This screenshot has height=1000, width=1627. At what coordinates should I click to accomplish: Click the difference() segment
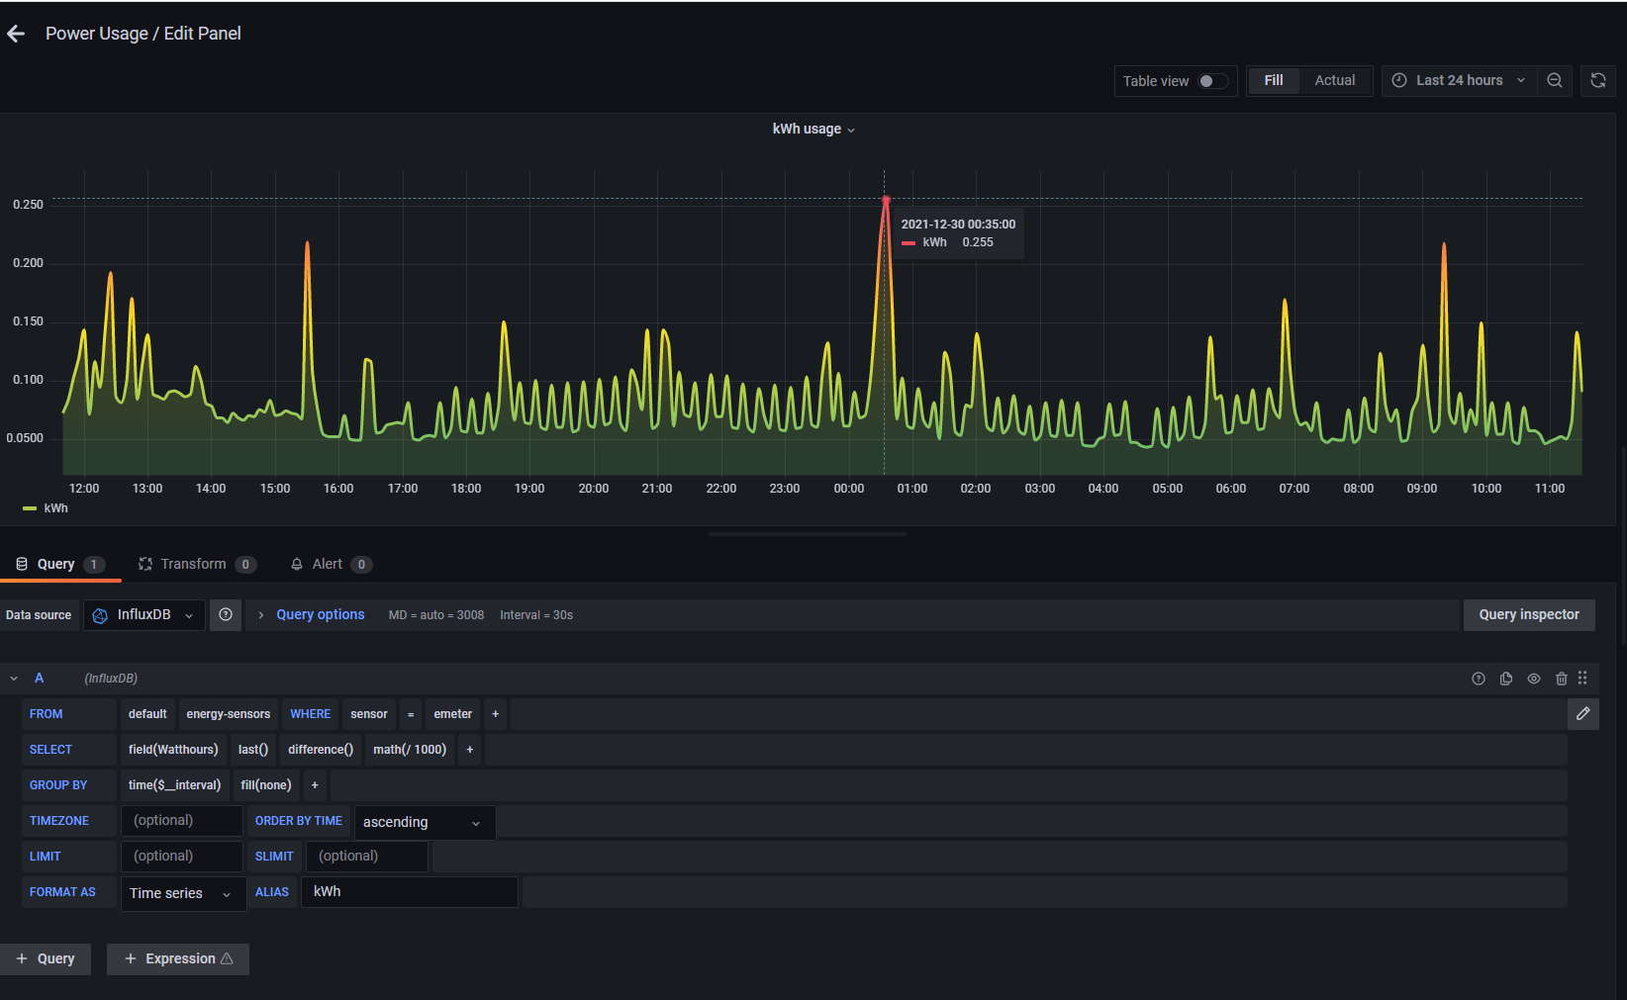click(x=320, y=750)
